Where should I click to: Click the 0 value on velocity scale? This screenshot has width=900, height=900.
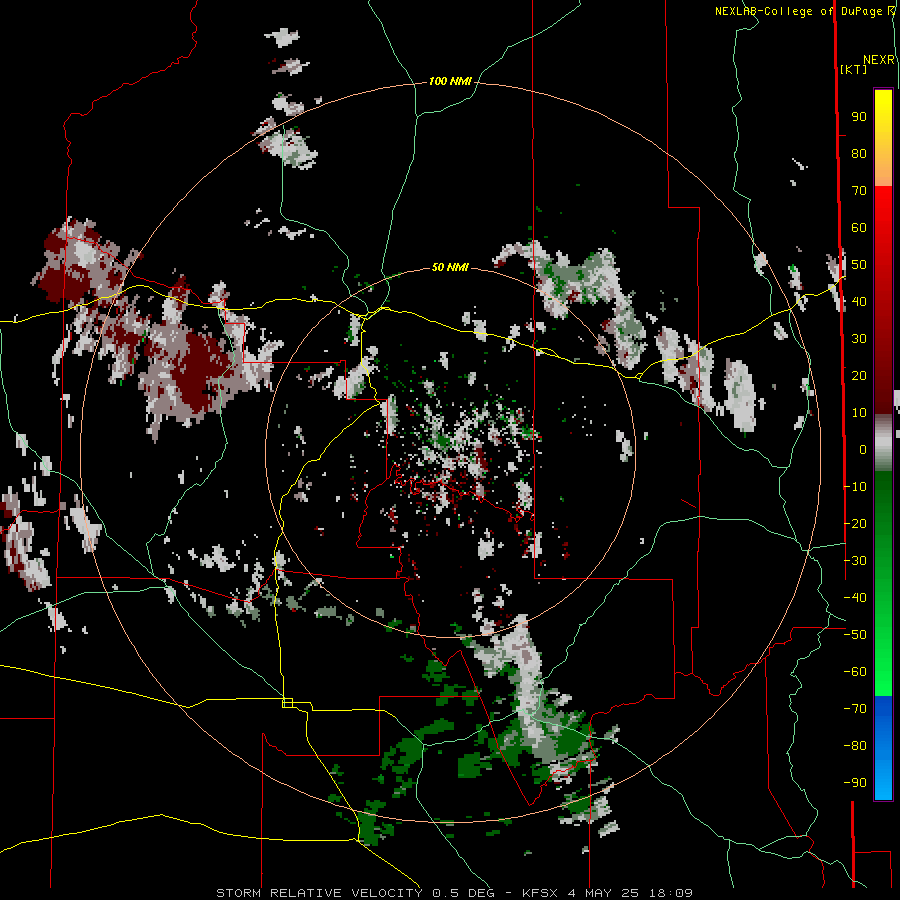coord(862,450)
